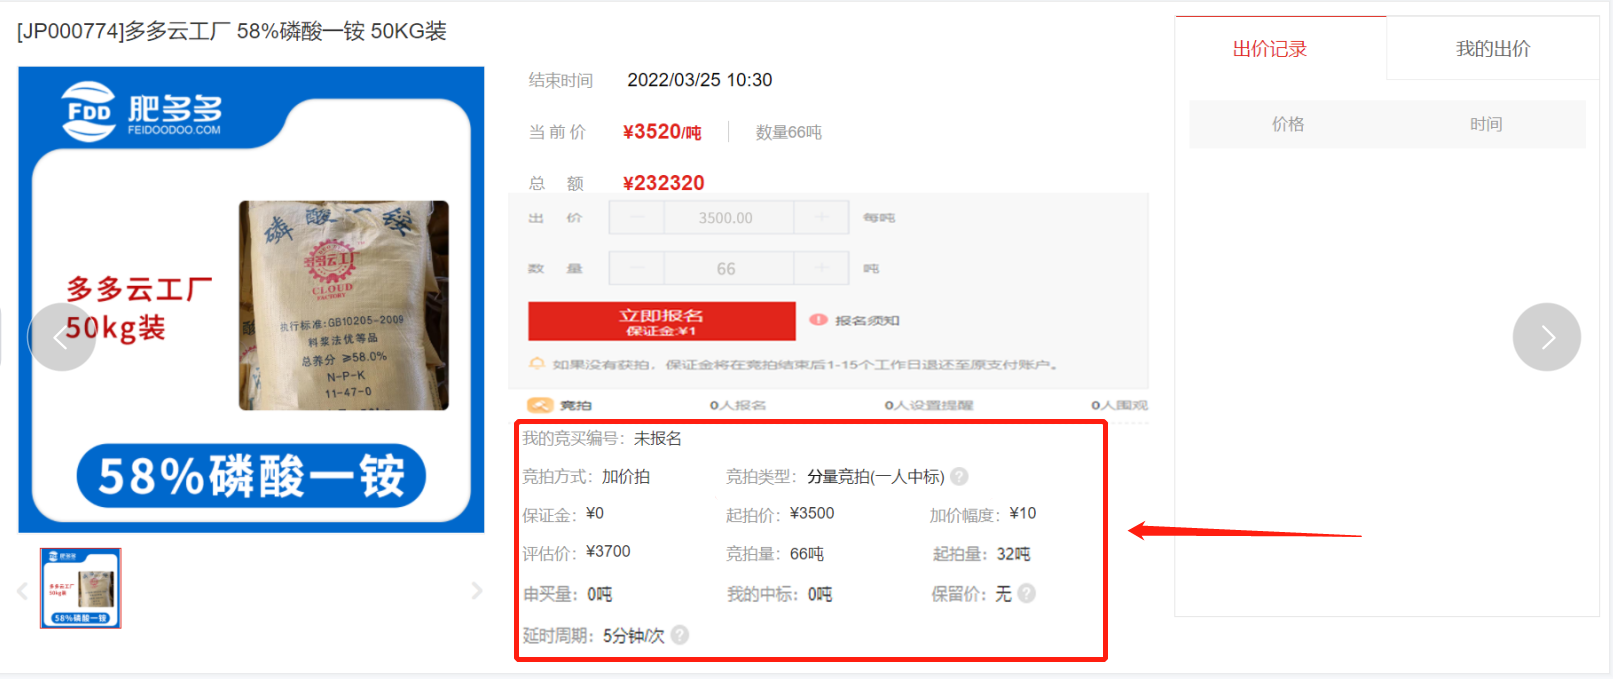
Task: Click the end time 2022/03/25 10:30
Action: point(700,80)
